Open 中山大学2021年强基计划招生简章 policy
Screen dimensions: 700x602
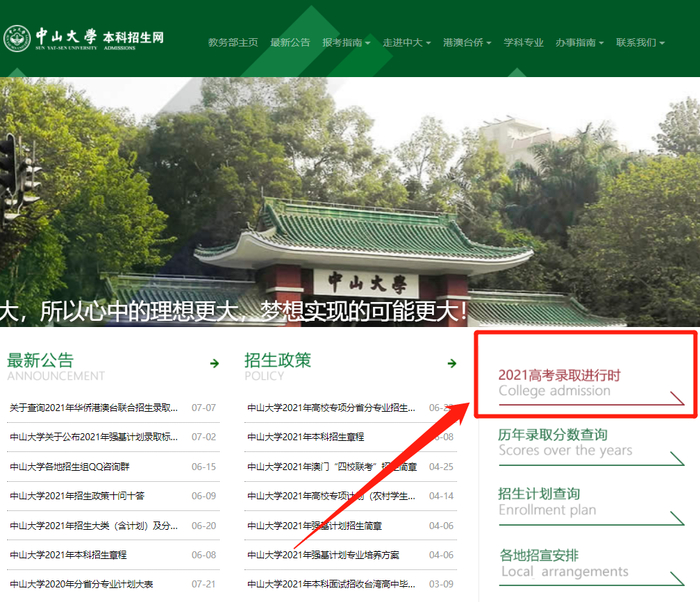[315, 526]
